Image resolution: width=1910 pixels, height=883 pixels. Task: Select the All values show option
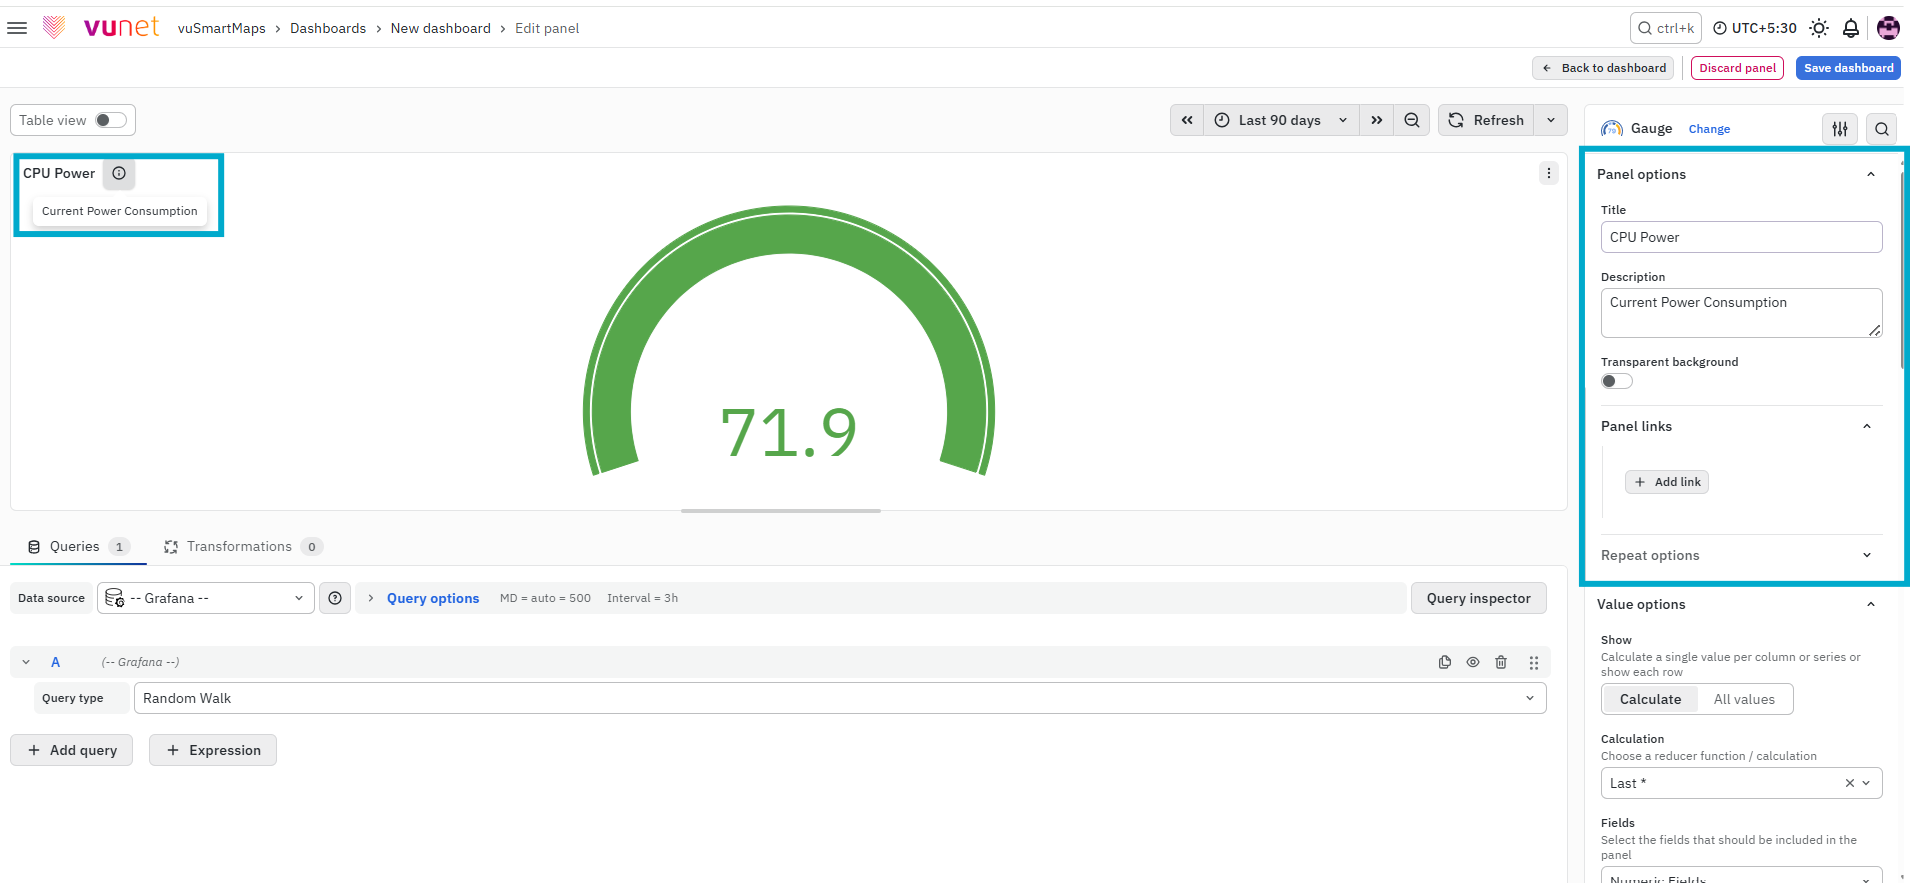click(1744, 699)
